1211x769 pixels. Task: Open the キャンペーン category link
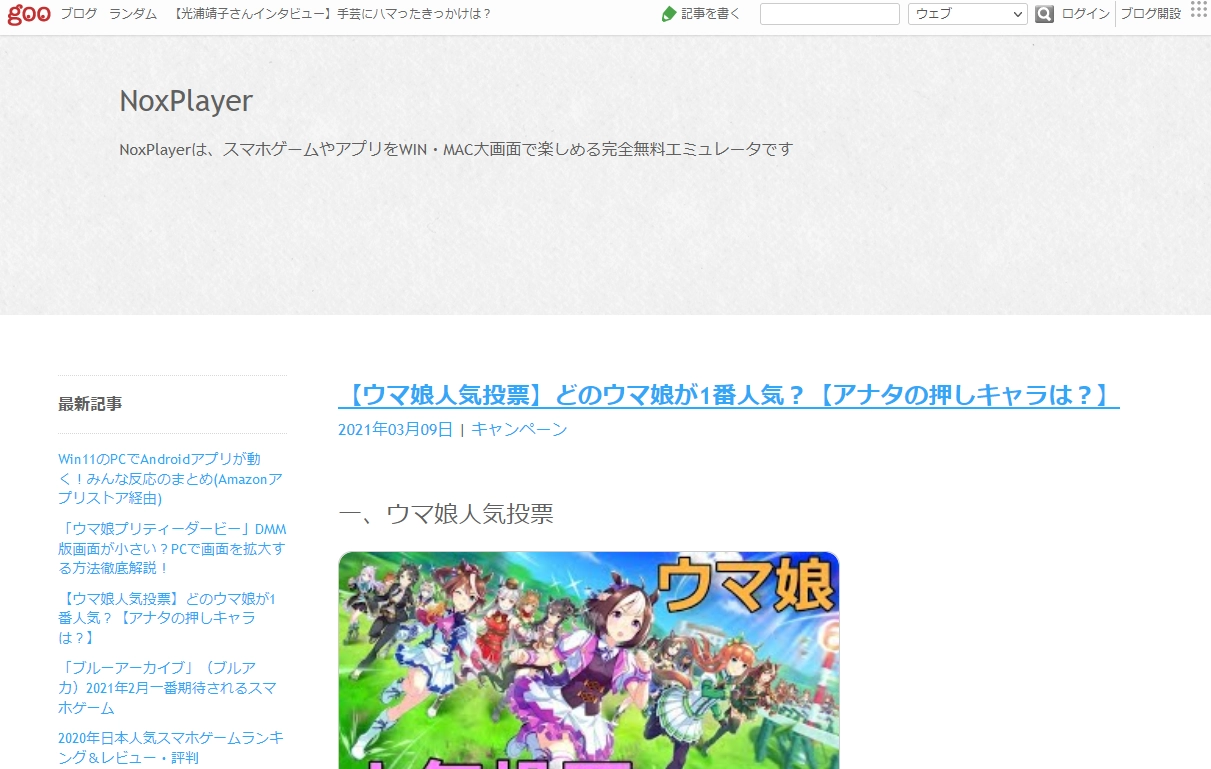(519, 429)
